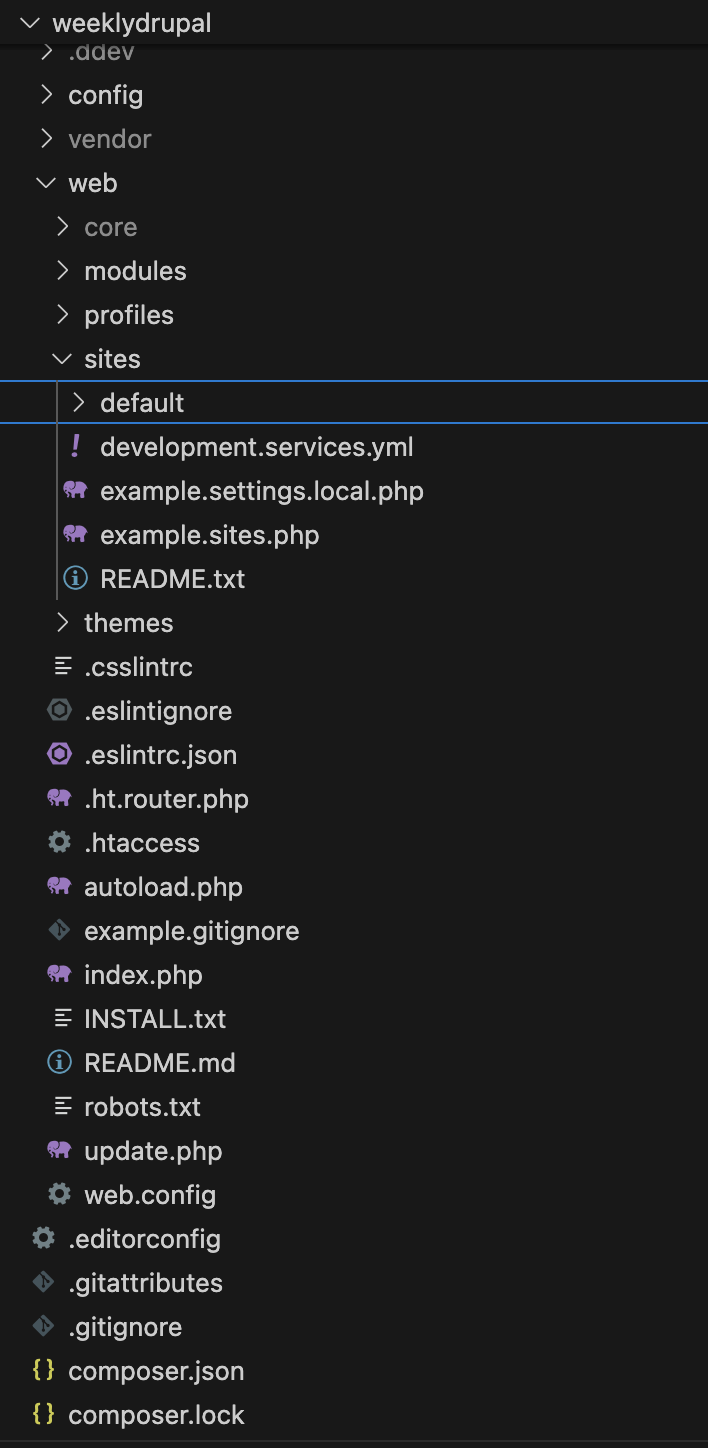708x1448 pixels.
Task: Open the composer.json file name
Action: (x=156, y=1371)
